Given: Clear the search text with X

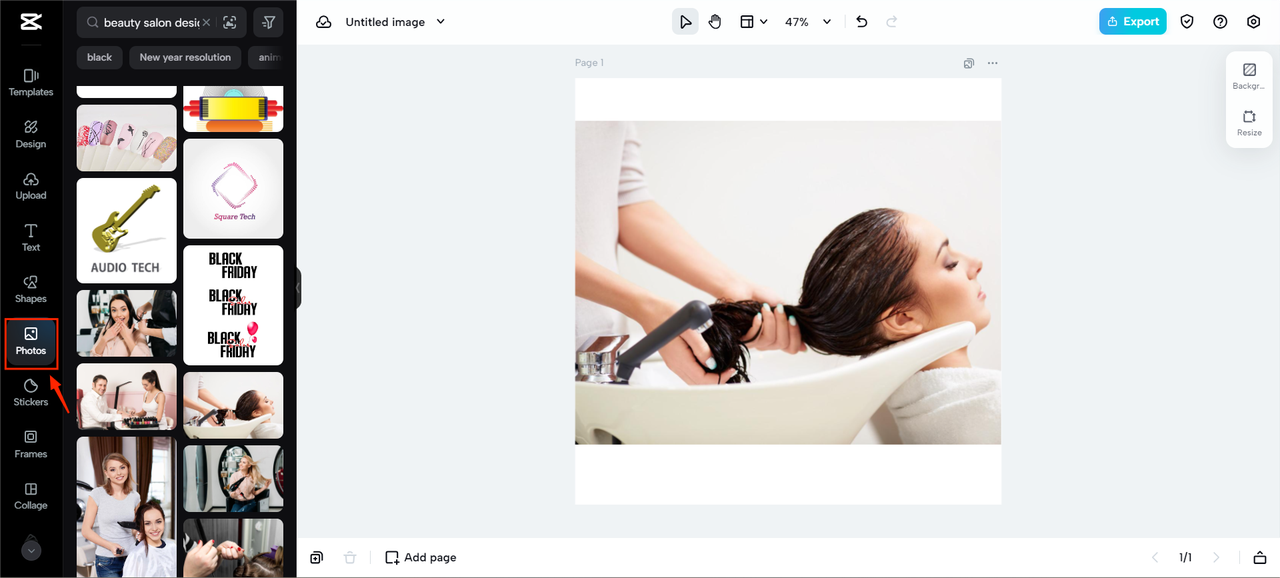Looking at the screenshot, I should (206, 22).
